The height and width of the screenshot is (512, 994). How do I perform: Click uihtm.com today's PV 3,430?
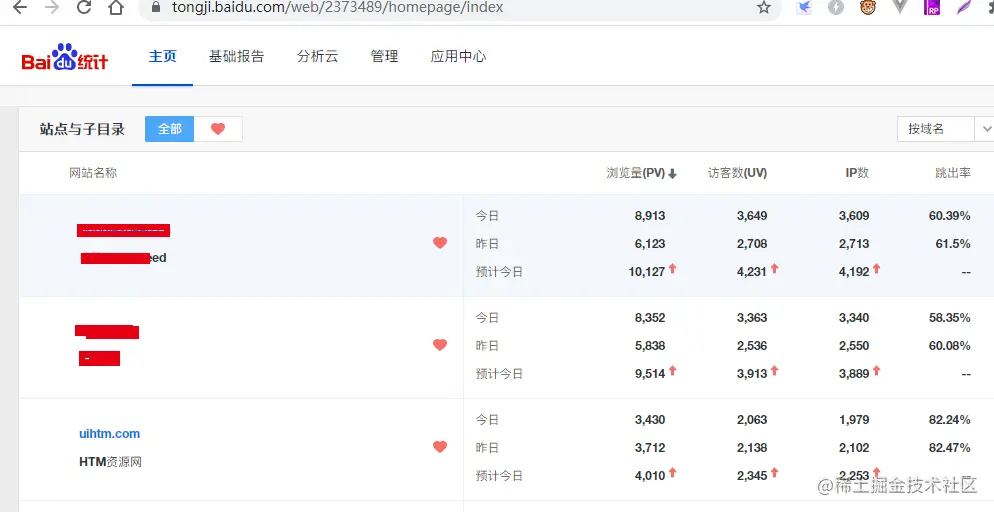(650, 419)
